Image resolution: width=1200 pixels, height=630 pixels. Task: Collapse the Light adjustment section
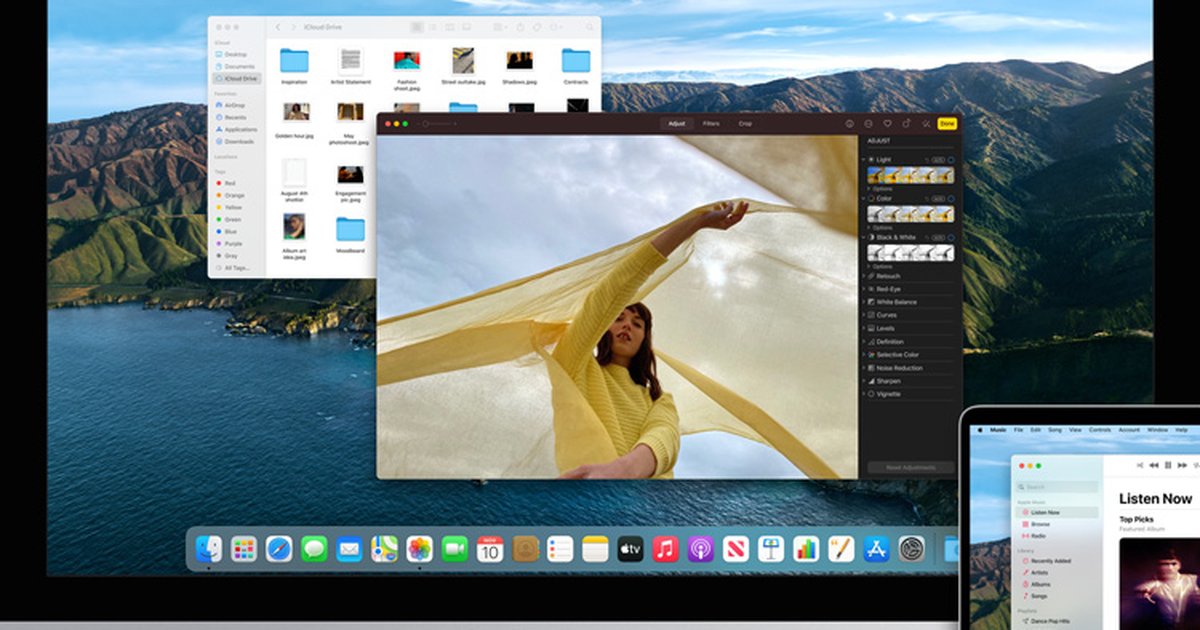coord(864,159)
